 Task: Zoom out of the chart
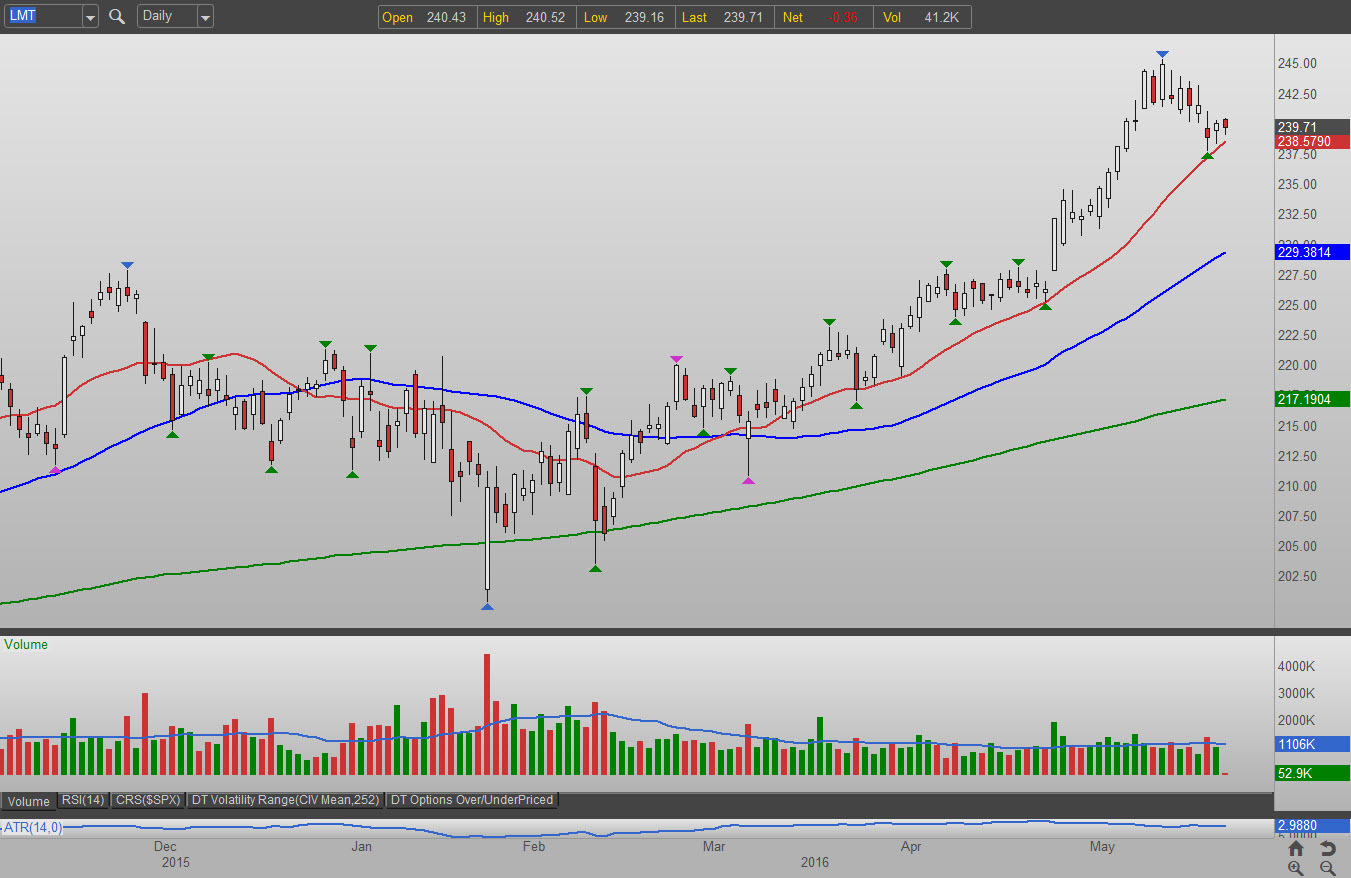(1327, 868)
